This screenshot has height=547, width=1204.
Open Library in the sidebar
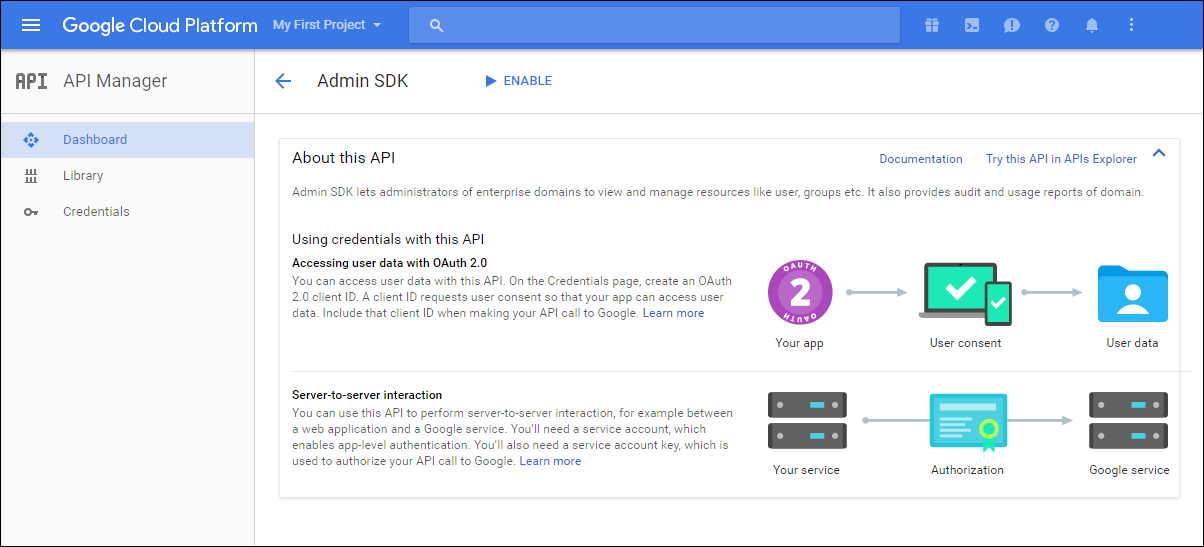coord(83,176)
